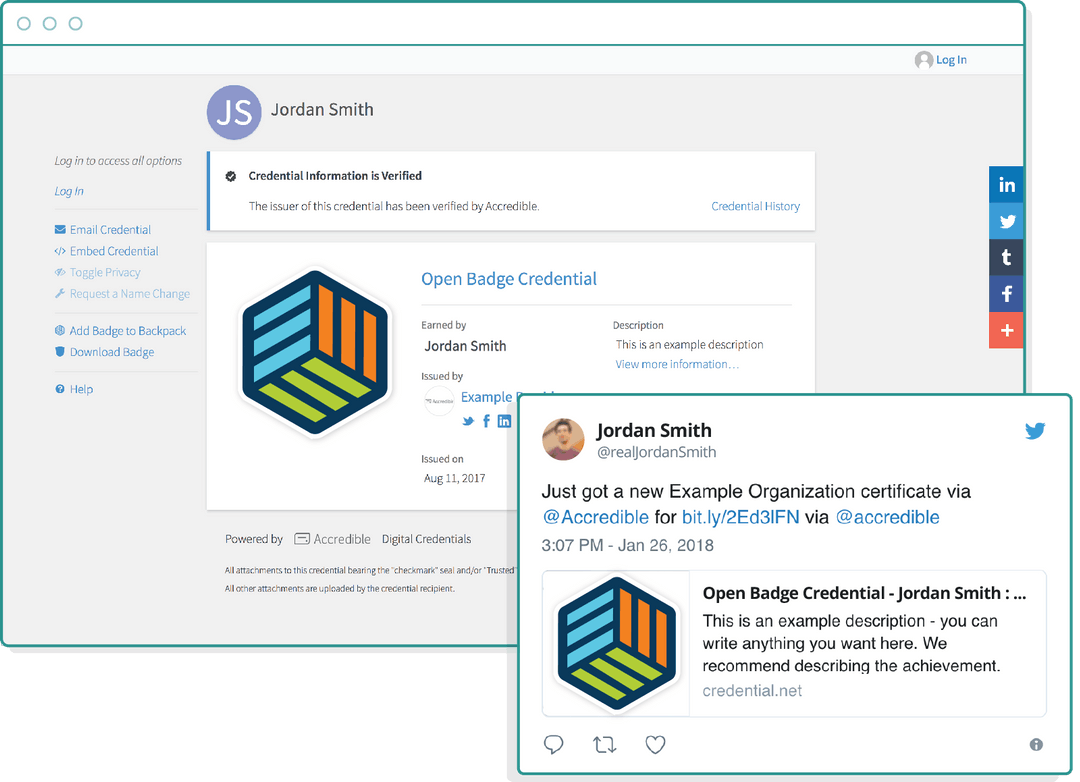This screenshot has height=782, width=1080.
Task: Click Add Badge to Backpack
Action: pyautogui.click(x=127, y=331)
